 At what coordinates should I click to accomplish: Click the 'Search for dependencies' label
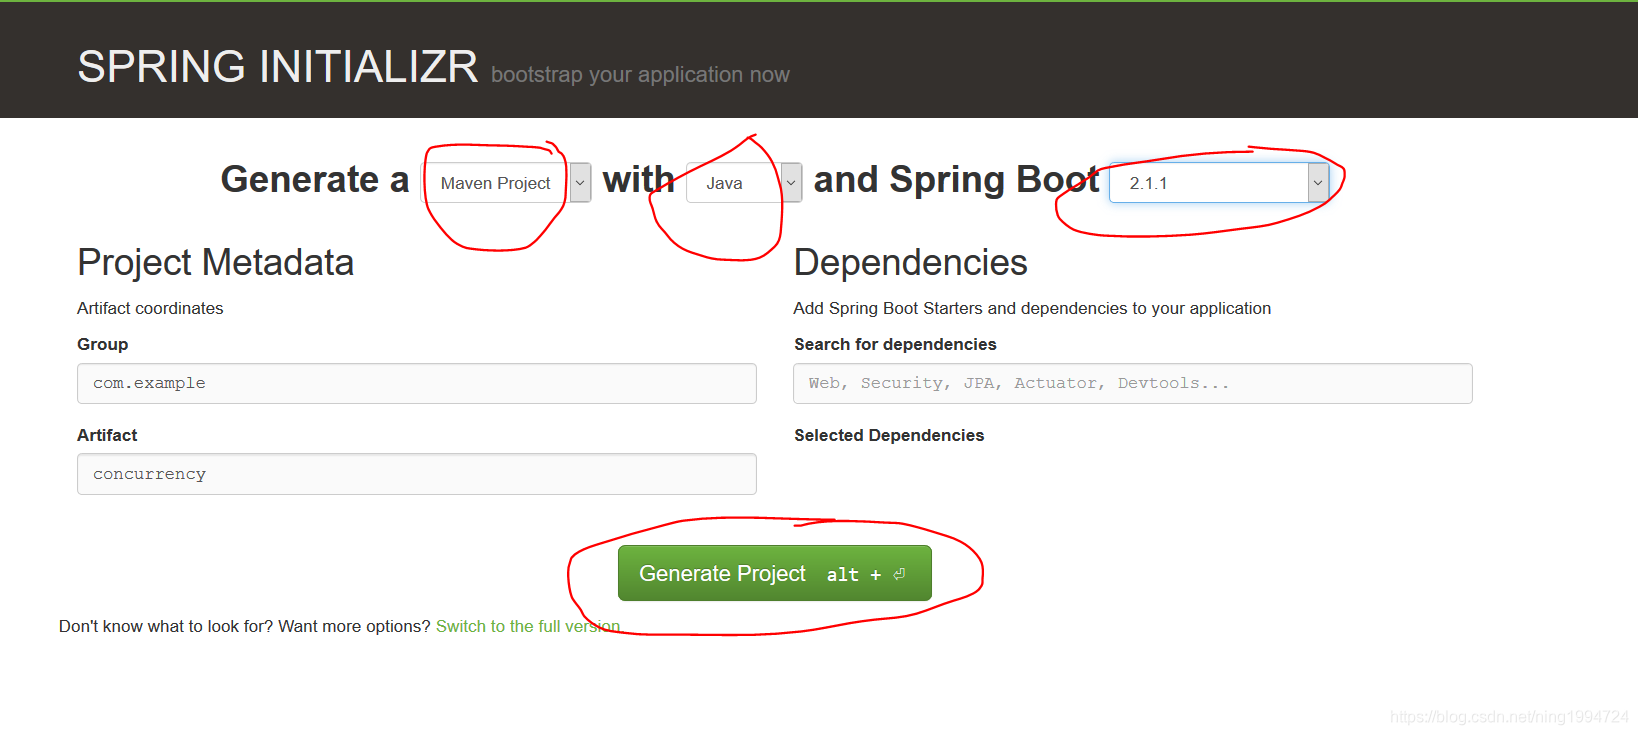point(895,345)
